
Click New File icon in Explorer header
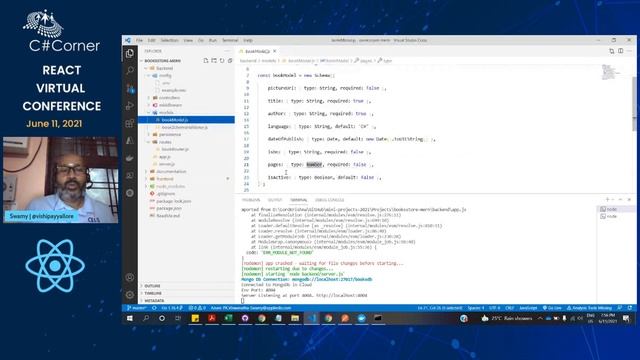[x=206, y=61]
